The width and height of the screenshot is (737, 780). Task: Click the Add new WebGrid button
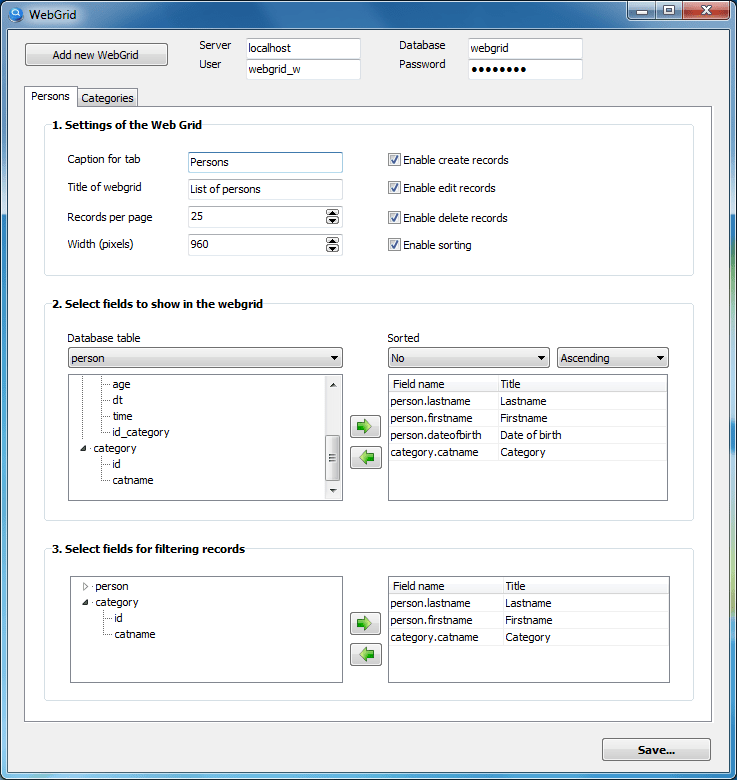(x=96, y=55)
